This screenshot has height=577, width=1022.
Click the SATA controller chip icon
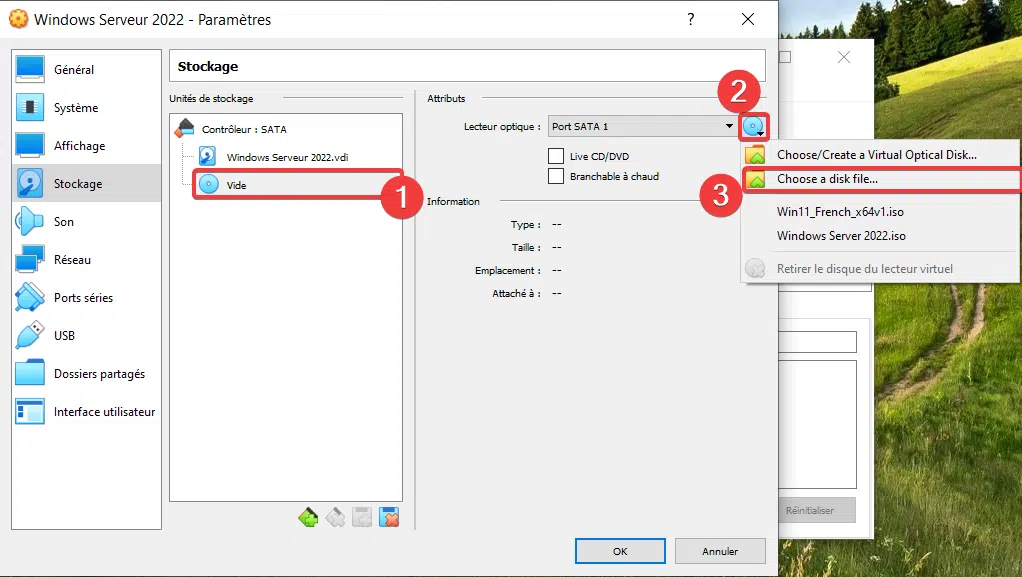coord(185,128)
